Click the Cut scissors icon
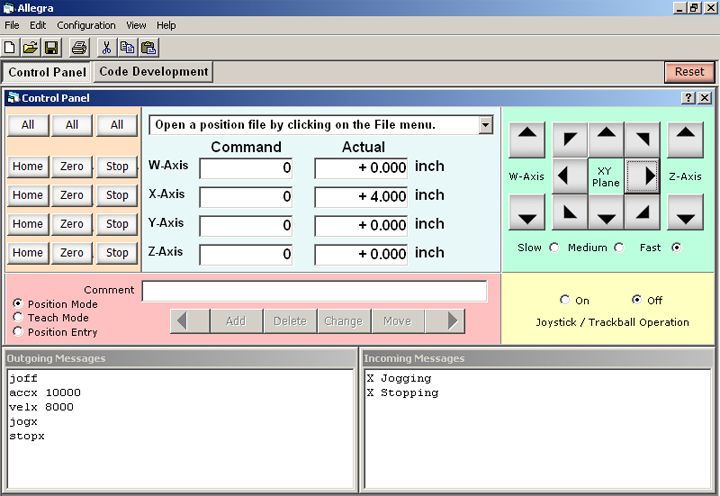Screen dimensions: 720x496 [107, 48]
